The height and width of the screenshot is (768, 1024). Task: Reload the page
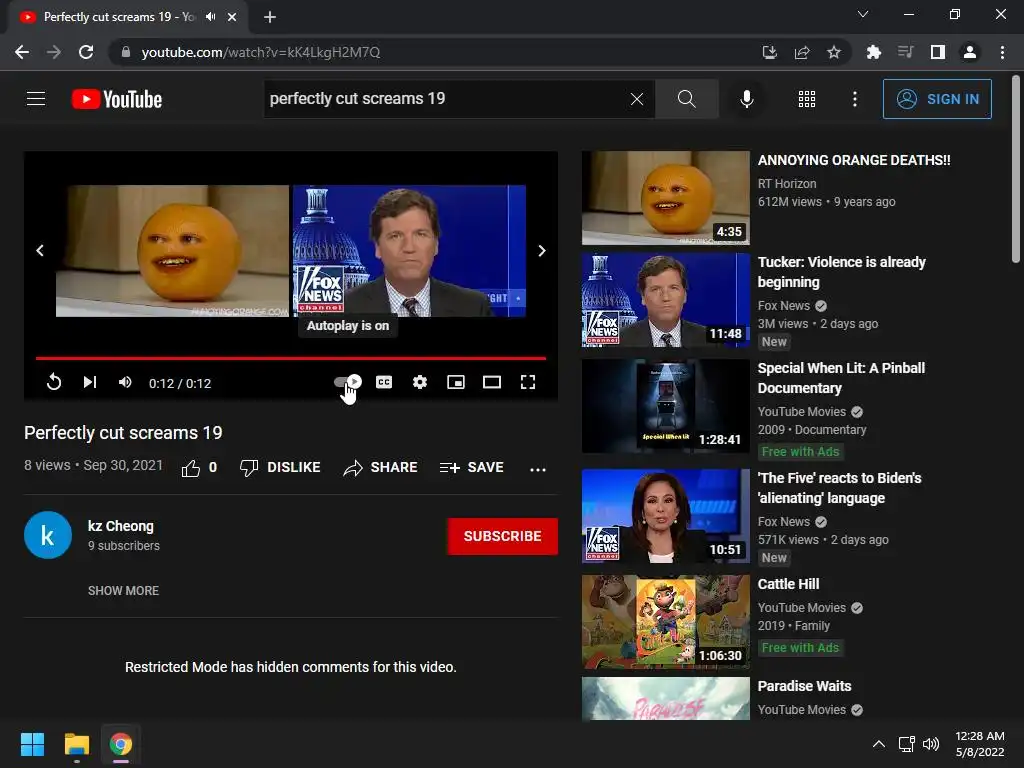tap(86, 52)
